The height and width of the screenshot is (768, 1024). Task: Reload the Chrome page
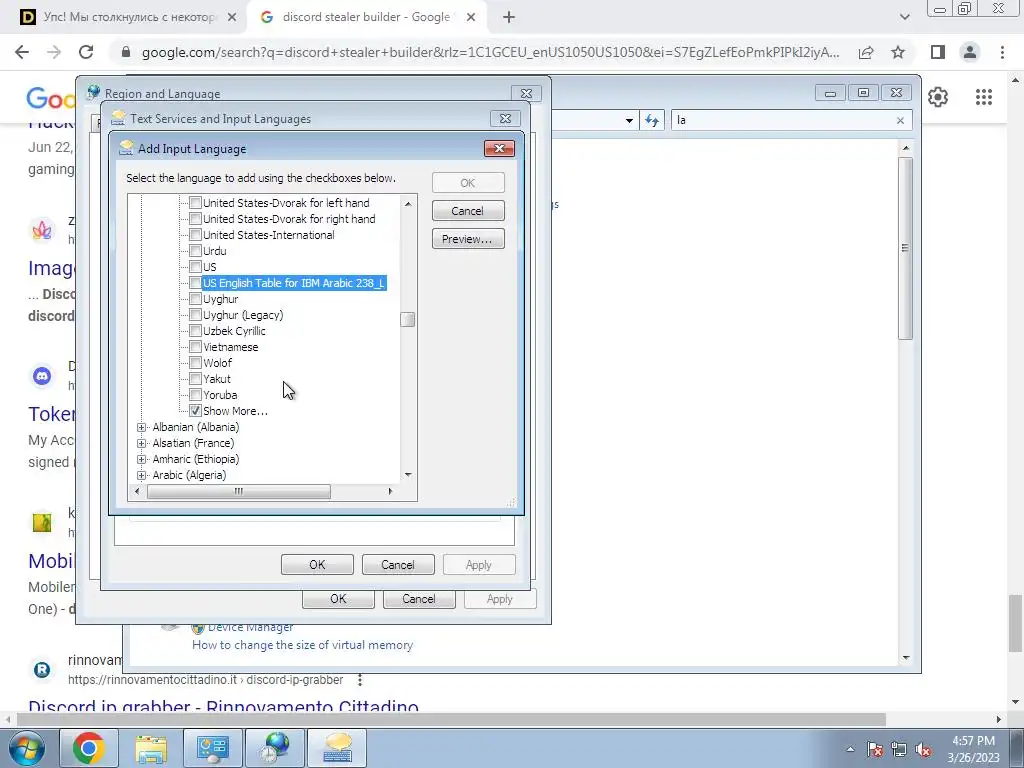point(86,52)
